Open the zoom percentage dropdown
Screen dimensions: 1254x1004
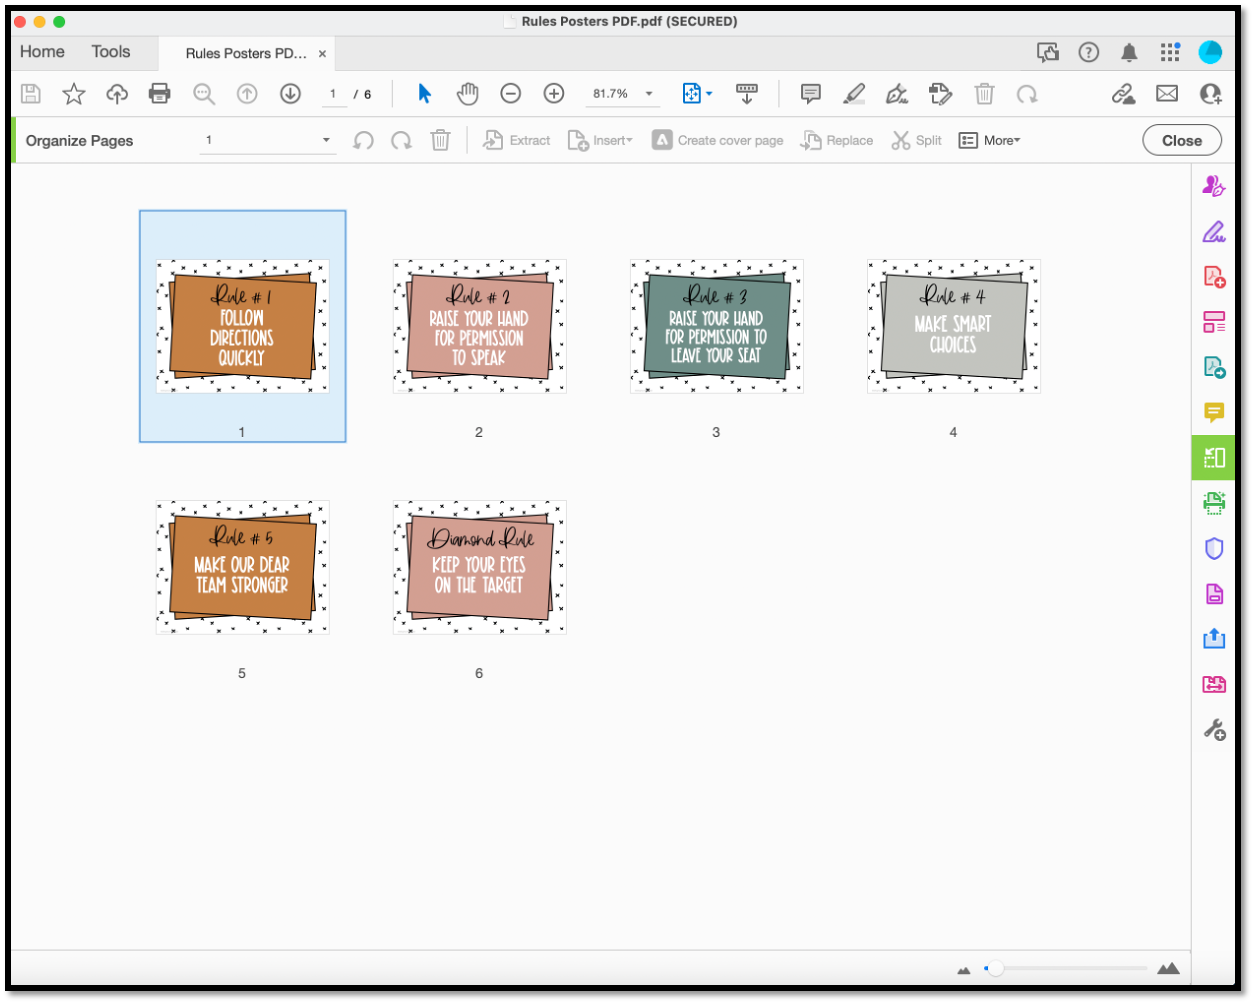tap(649, 94)
